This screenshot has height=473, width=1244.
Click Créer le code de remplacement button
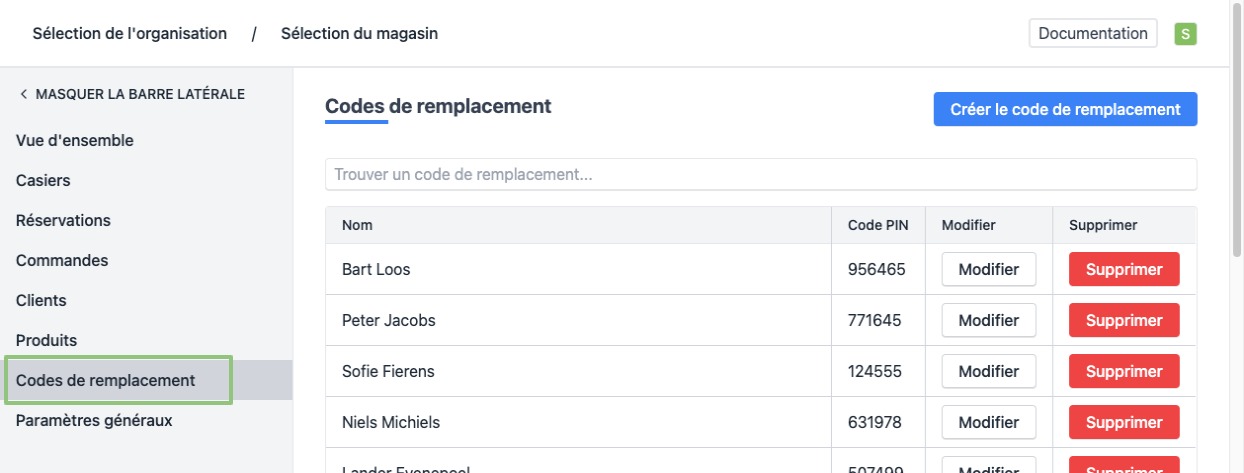click(x=1065, y=110)
